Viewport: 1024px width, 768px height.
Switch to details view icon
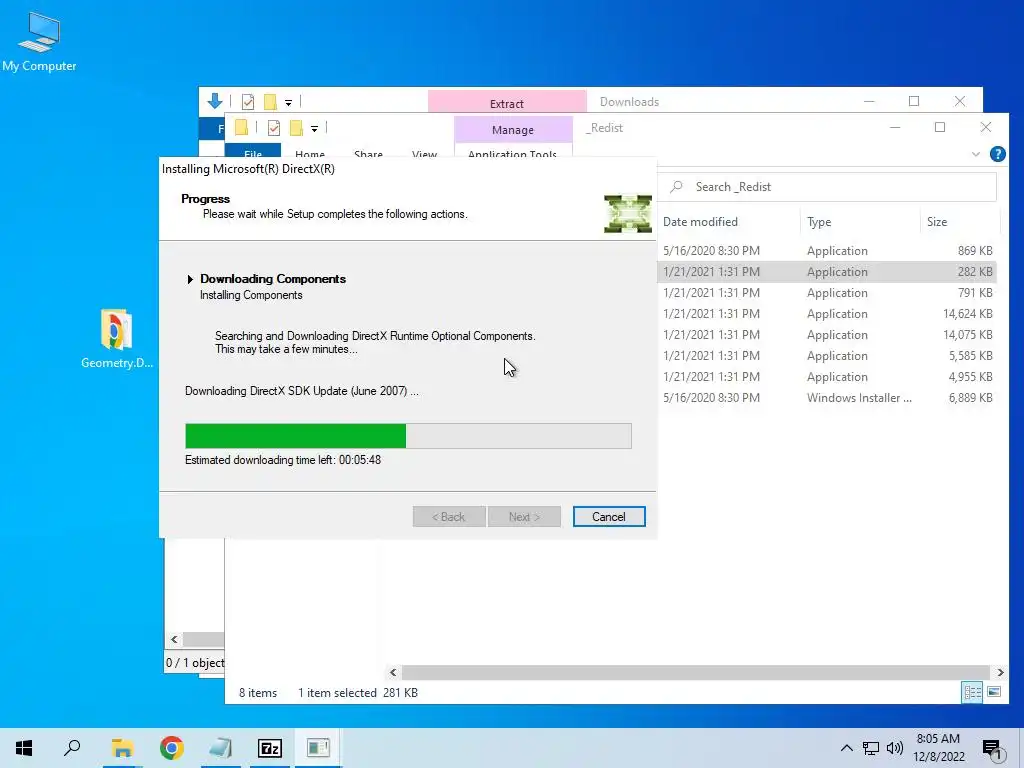pyautogui.click(x=972, y=692)
